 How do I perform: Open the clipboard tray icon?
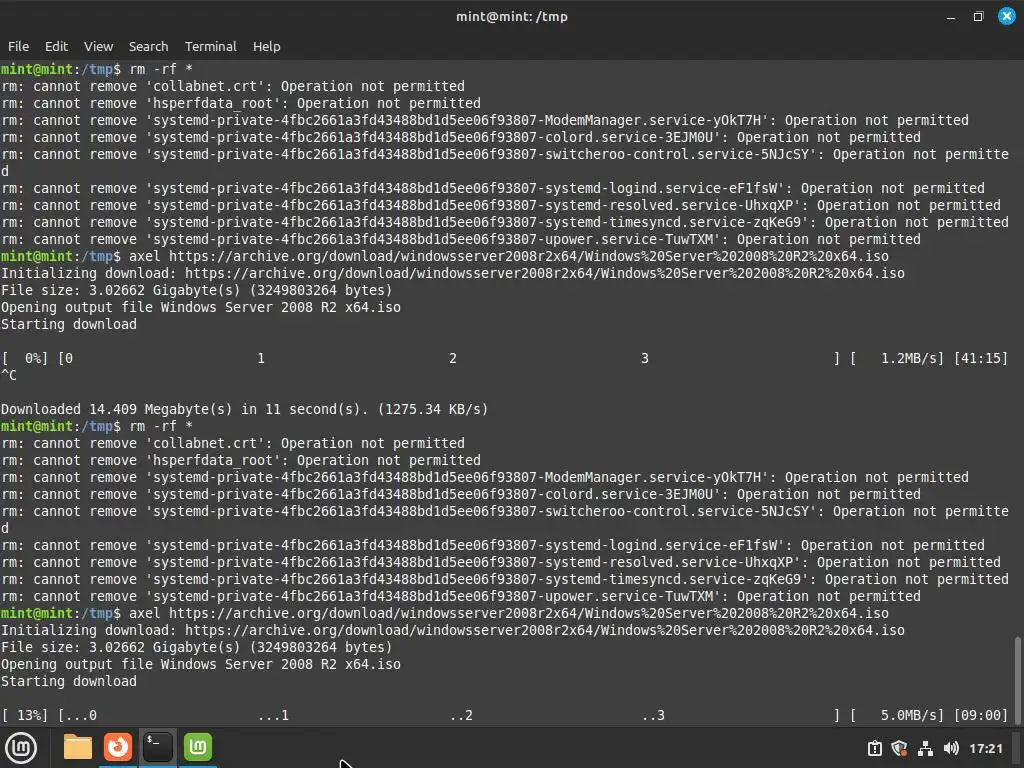click(874, 748)
